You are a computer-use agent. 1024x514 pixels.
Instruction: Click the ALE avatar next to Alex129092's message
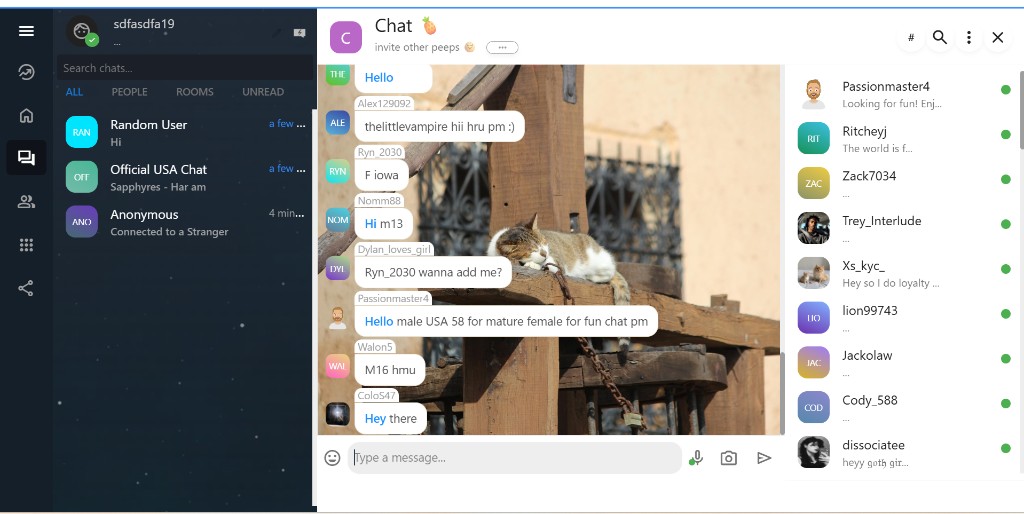[x=338, y=123]
